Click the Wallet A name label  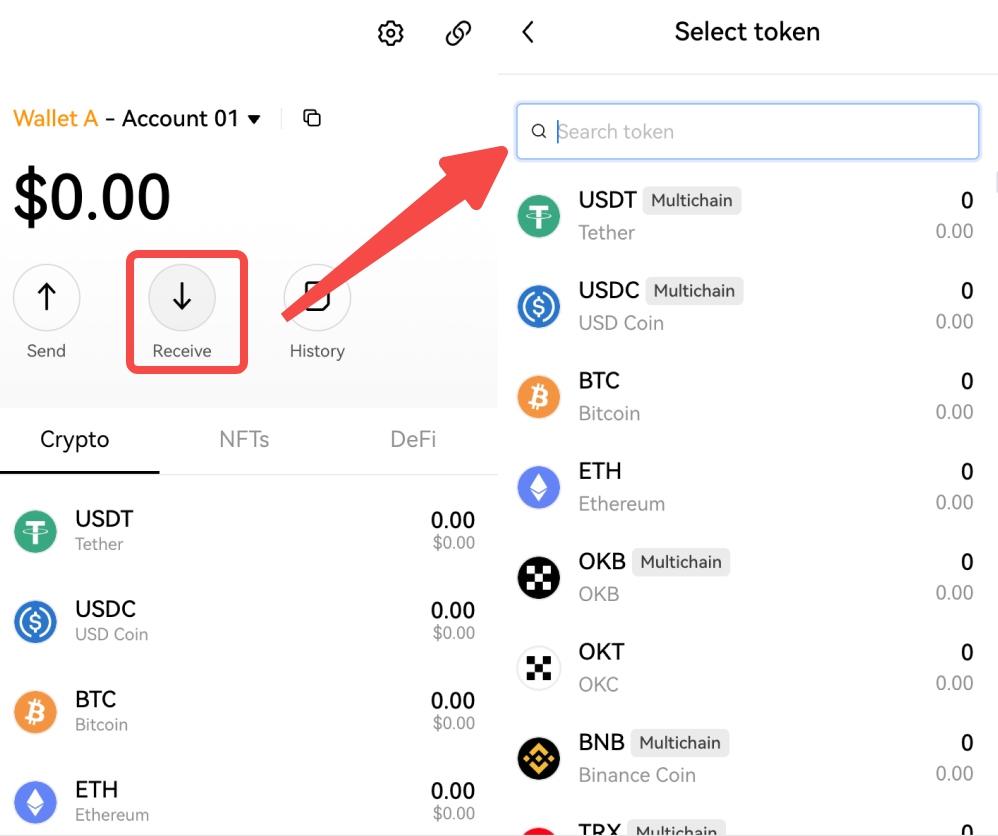point(56,119)
